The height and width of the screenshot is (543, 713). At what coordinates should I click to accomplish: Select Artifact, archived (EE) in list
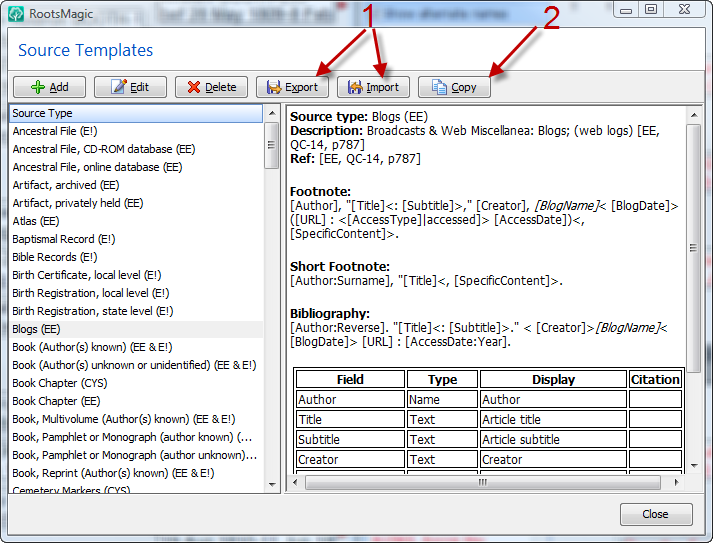(136, 185)
